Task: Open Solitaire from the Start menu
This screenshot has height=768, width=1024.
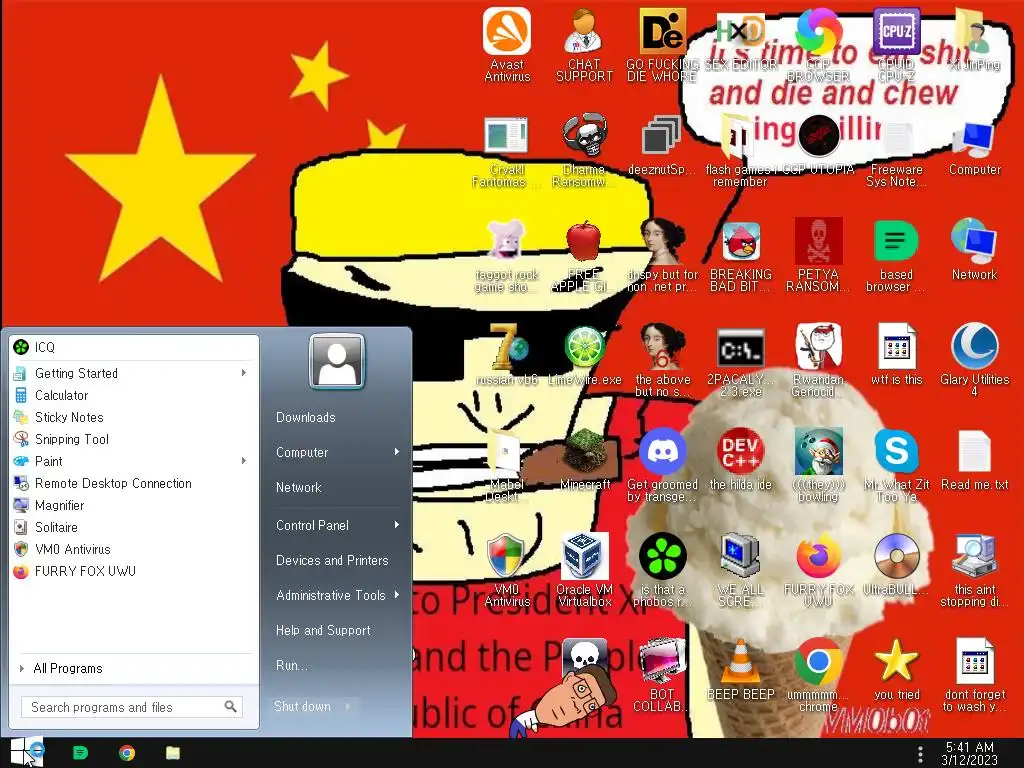Action: pos(134,527)
